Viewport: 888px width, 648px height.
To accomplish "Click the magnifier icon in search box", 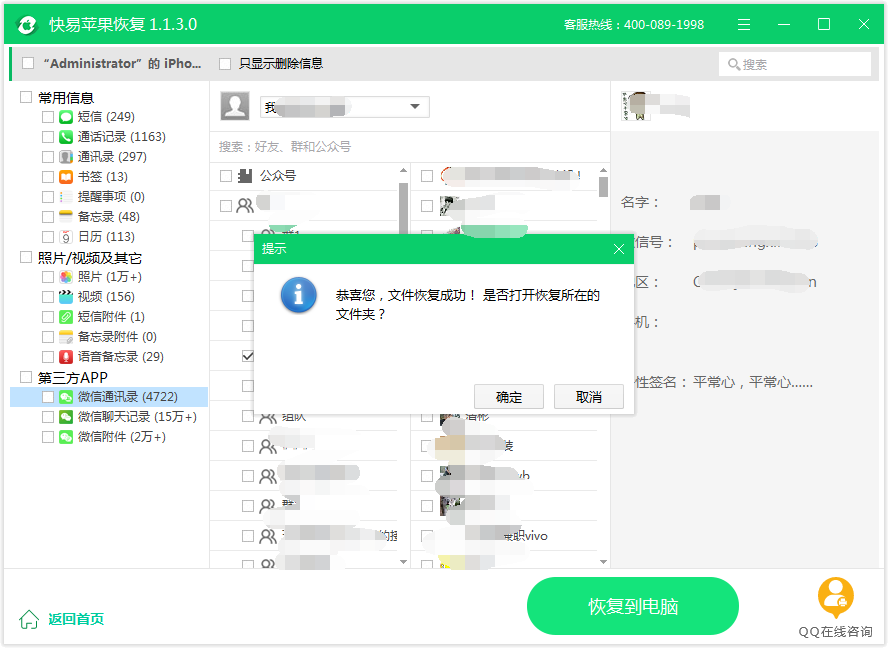I will point(733,65).
